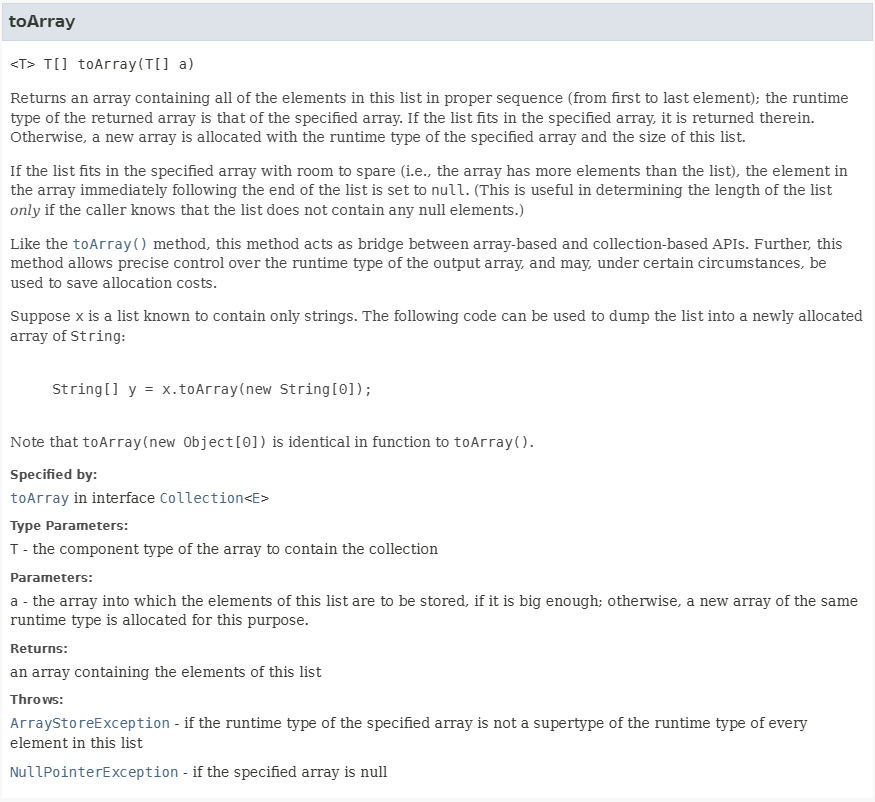Image resolution: width=875 pixels, height=802 pixels.
Task: Click the 'Specified by:' label
Action: tap(54, 475)
